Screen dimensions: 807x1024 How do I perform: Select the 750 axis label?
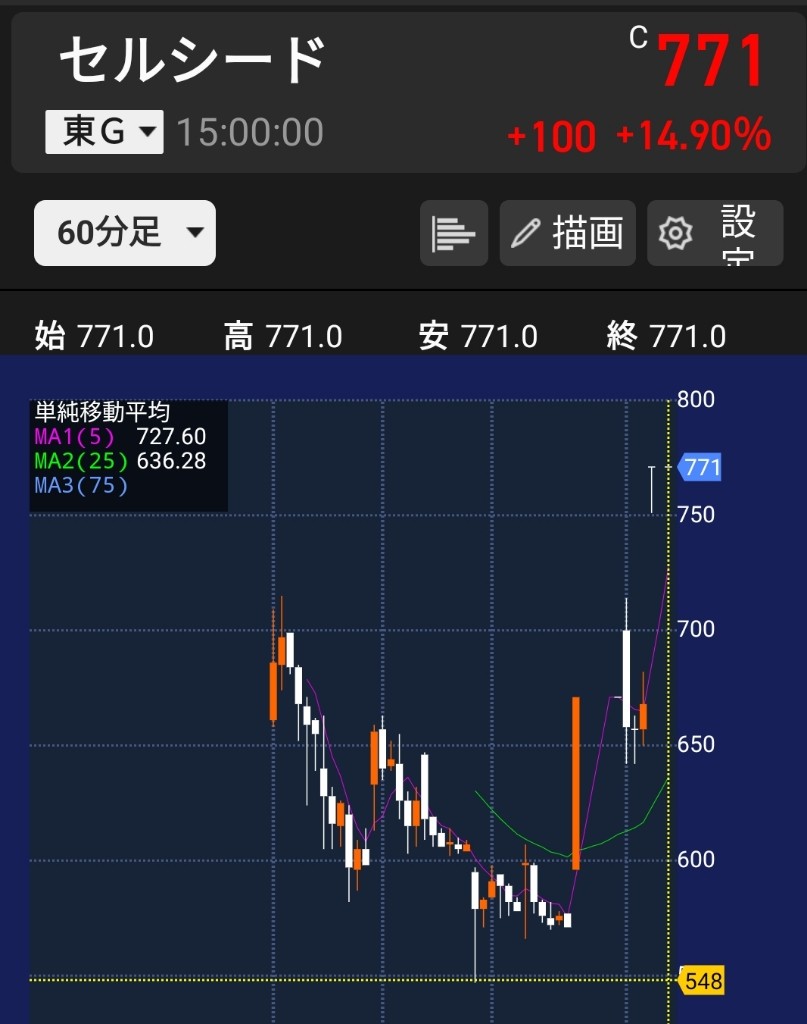[x=696, y=515]
